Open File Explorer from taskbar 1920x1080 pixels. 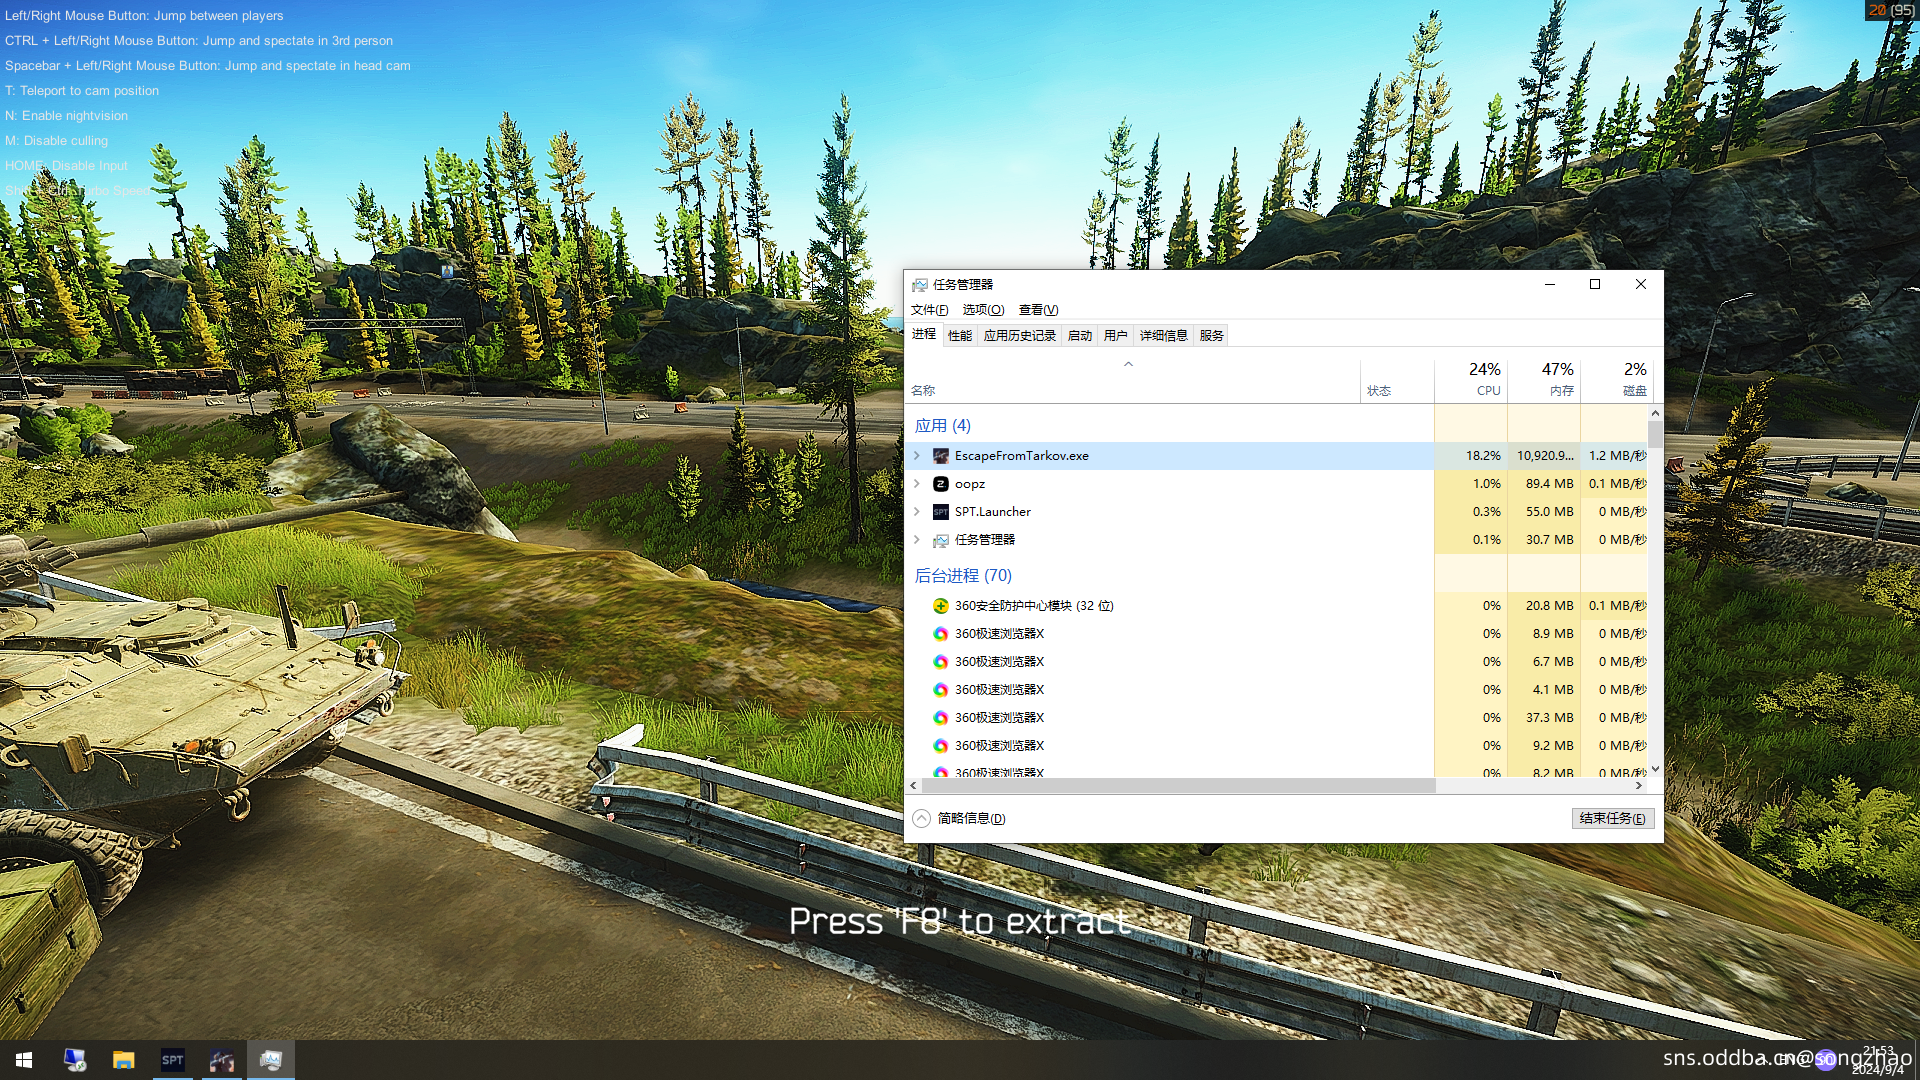tap(124, 1060)
